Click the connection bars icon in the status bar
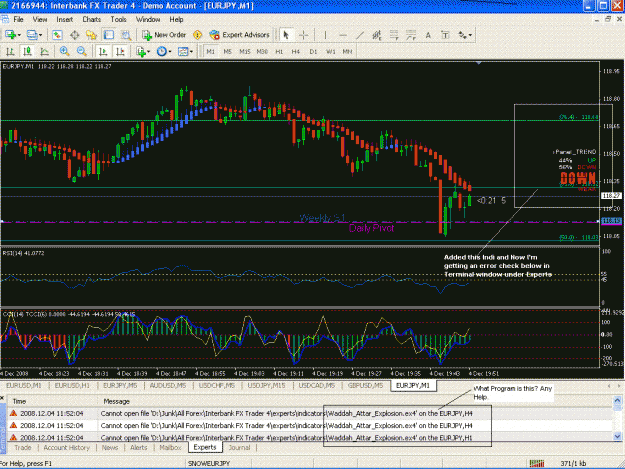This screenshot has width=625, height=469. [x=537, y=463]
